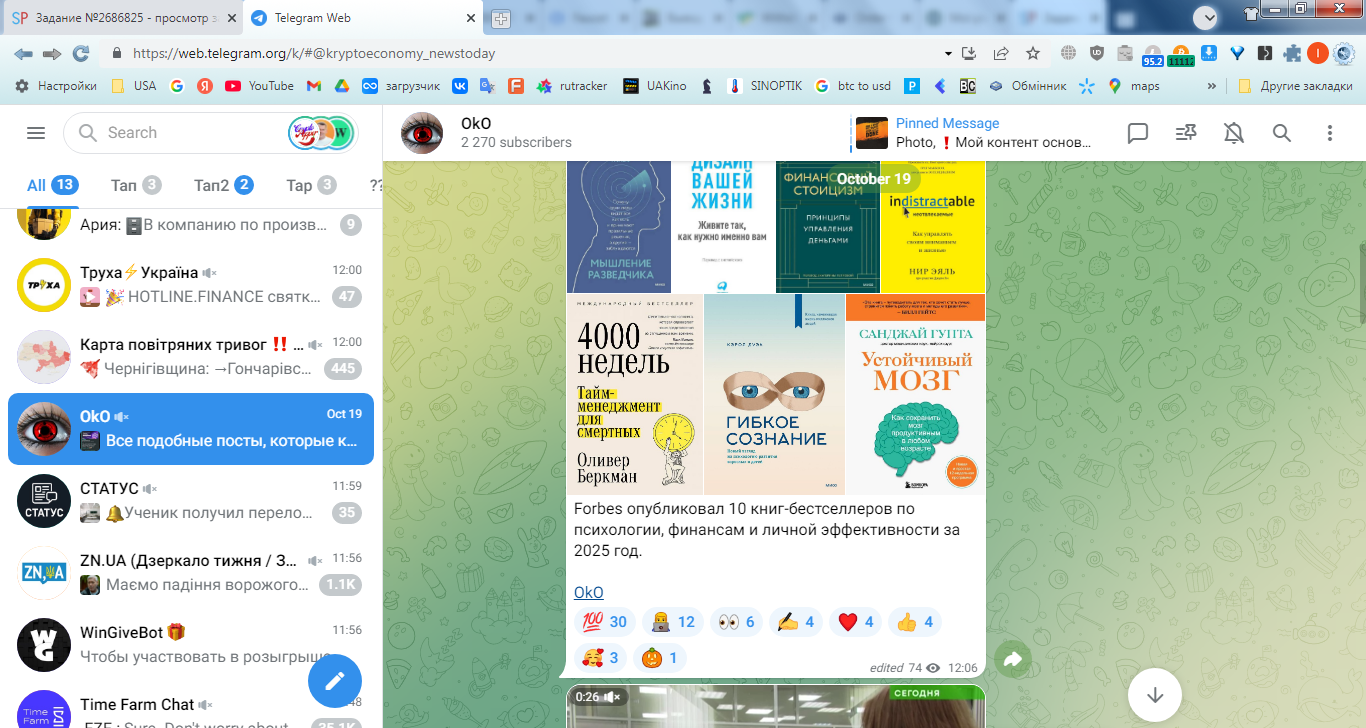Go back in the browser
Screen dimensions: 1366x728
pos(23,54)
